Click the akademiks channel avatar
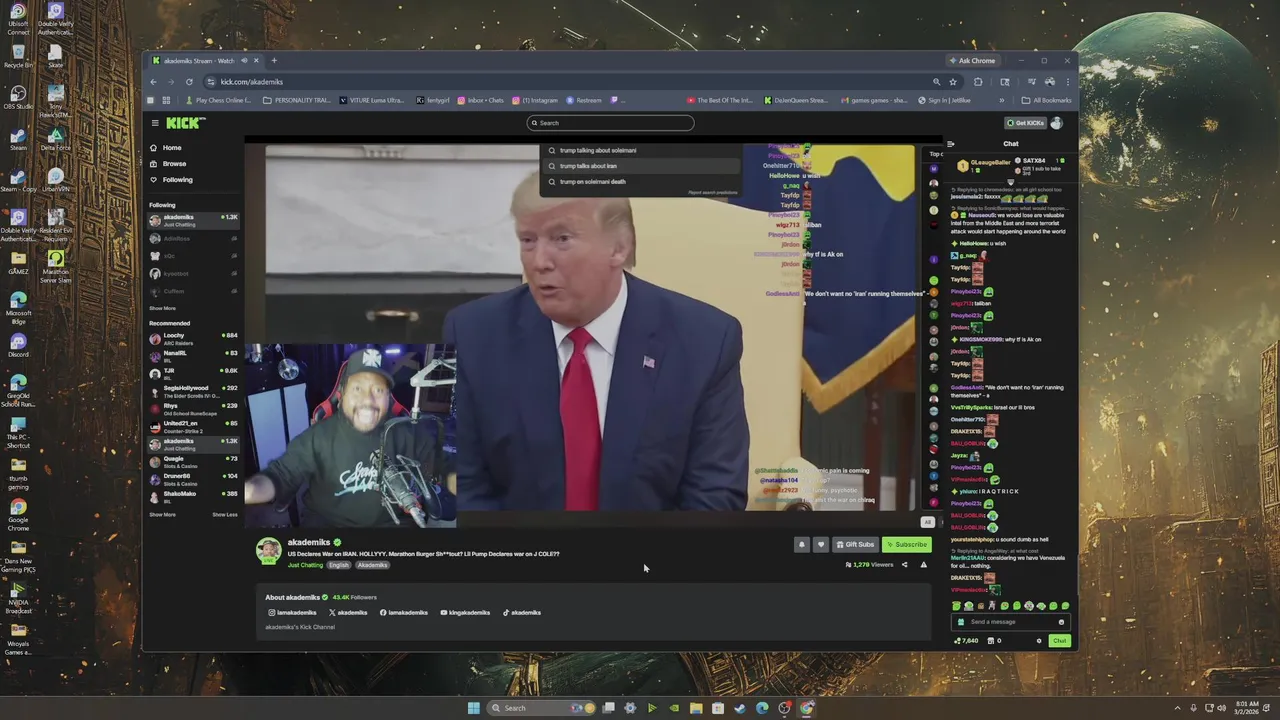1280x720 pixels. click(268, 550)
